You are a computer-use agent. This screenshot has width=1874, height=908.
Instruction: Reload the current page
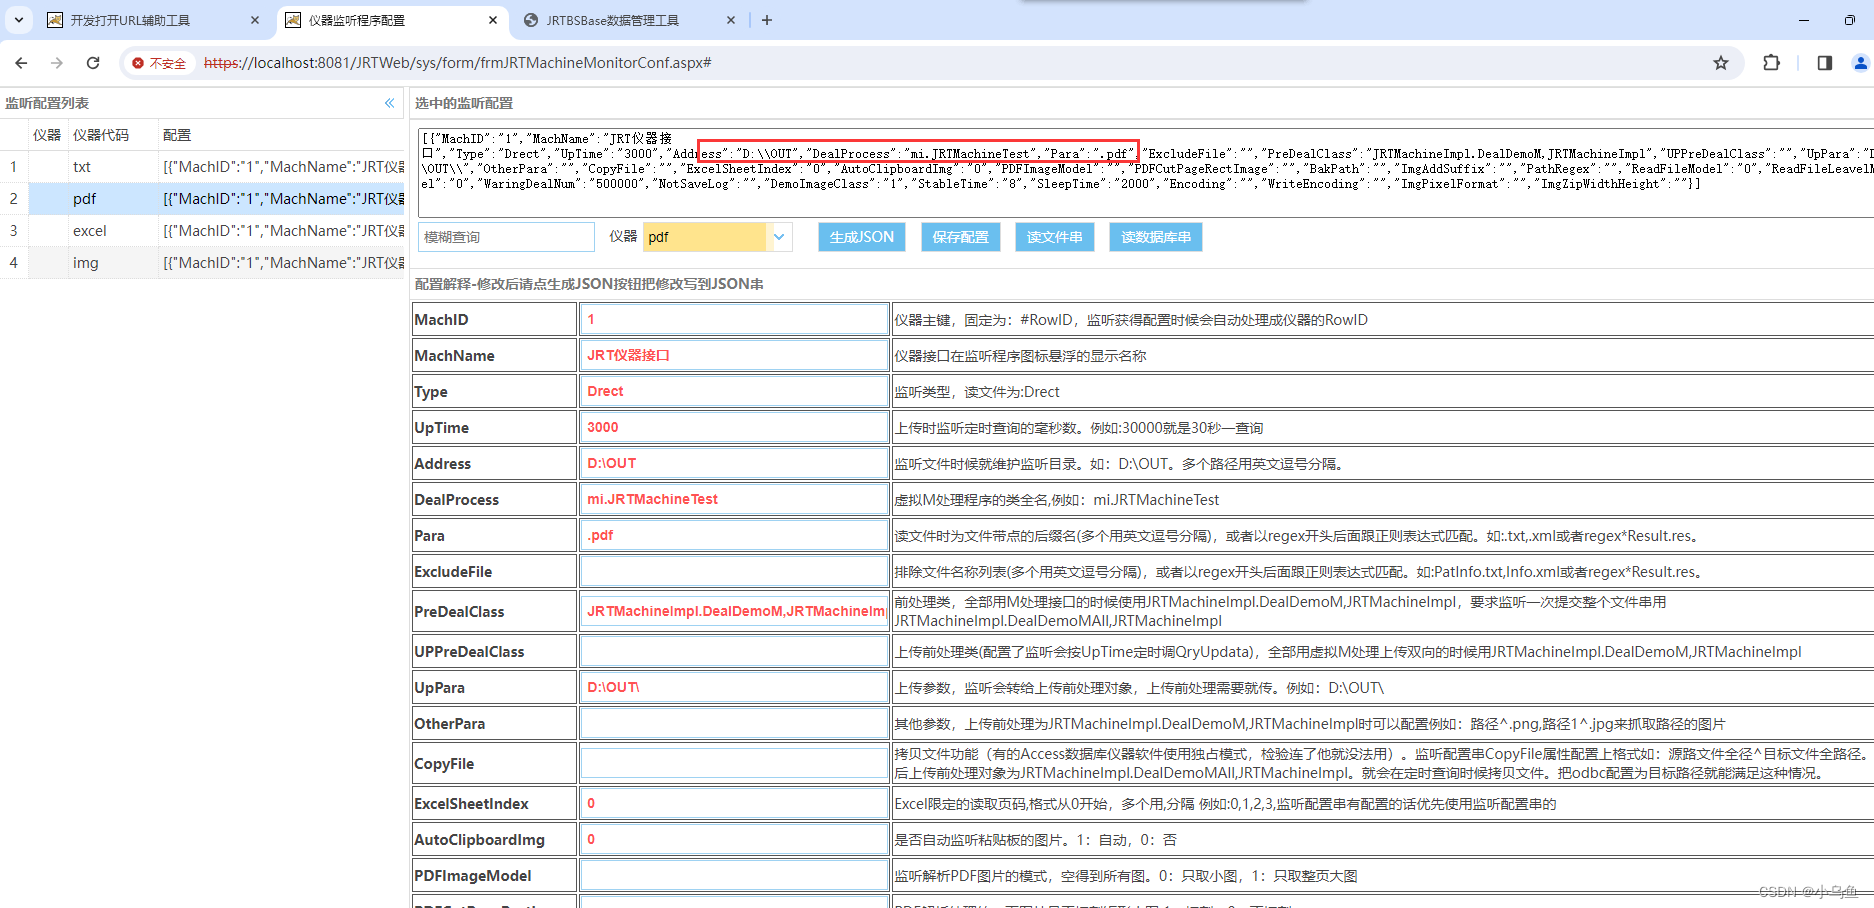click(x=93, y=63)
